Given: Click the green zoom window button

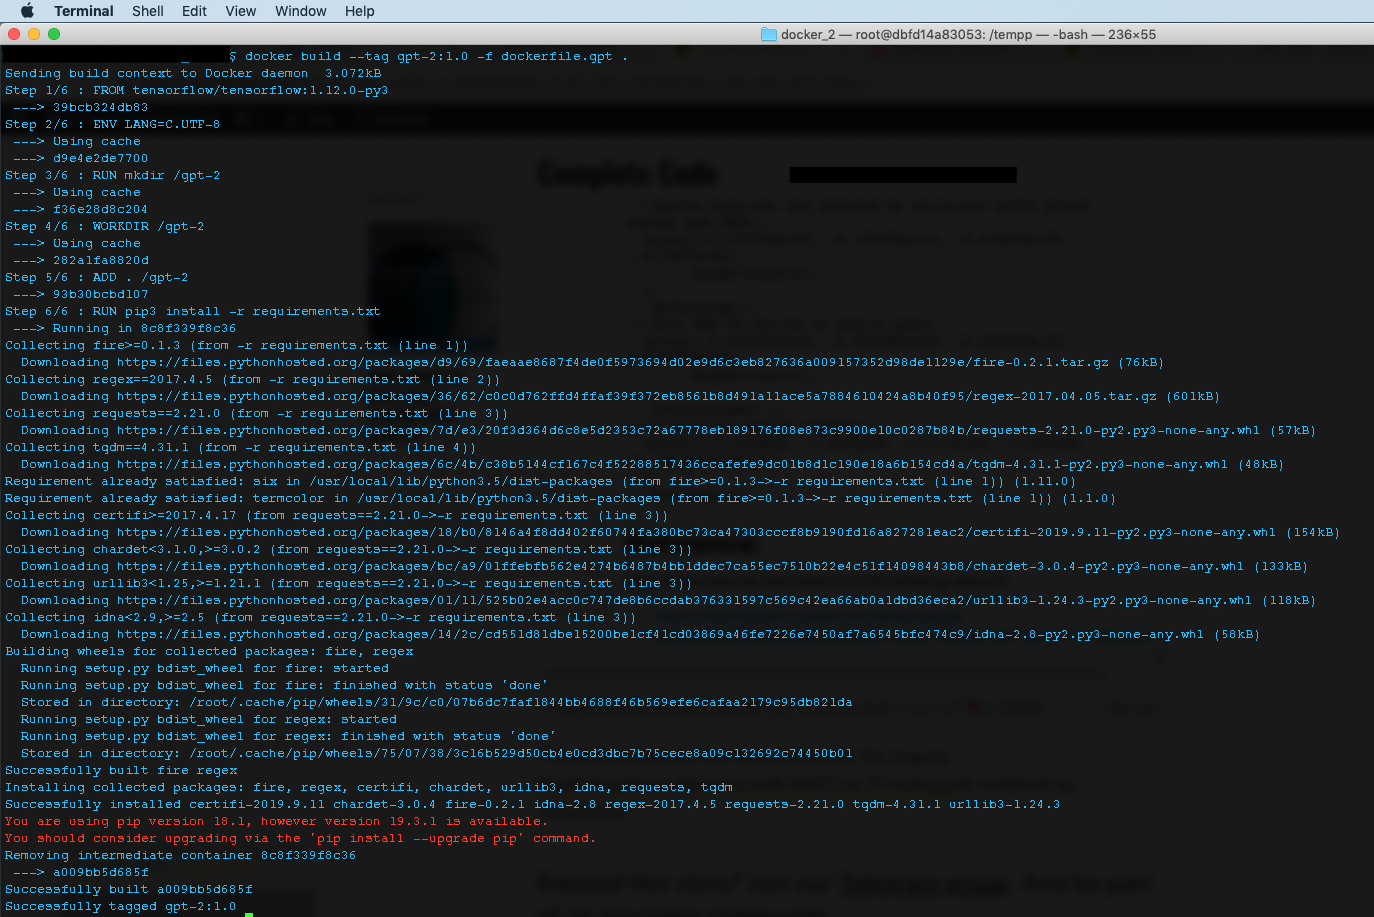Looking at the screenshot, I should 54,34.
